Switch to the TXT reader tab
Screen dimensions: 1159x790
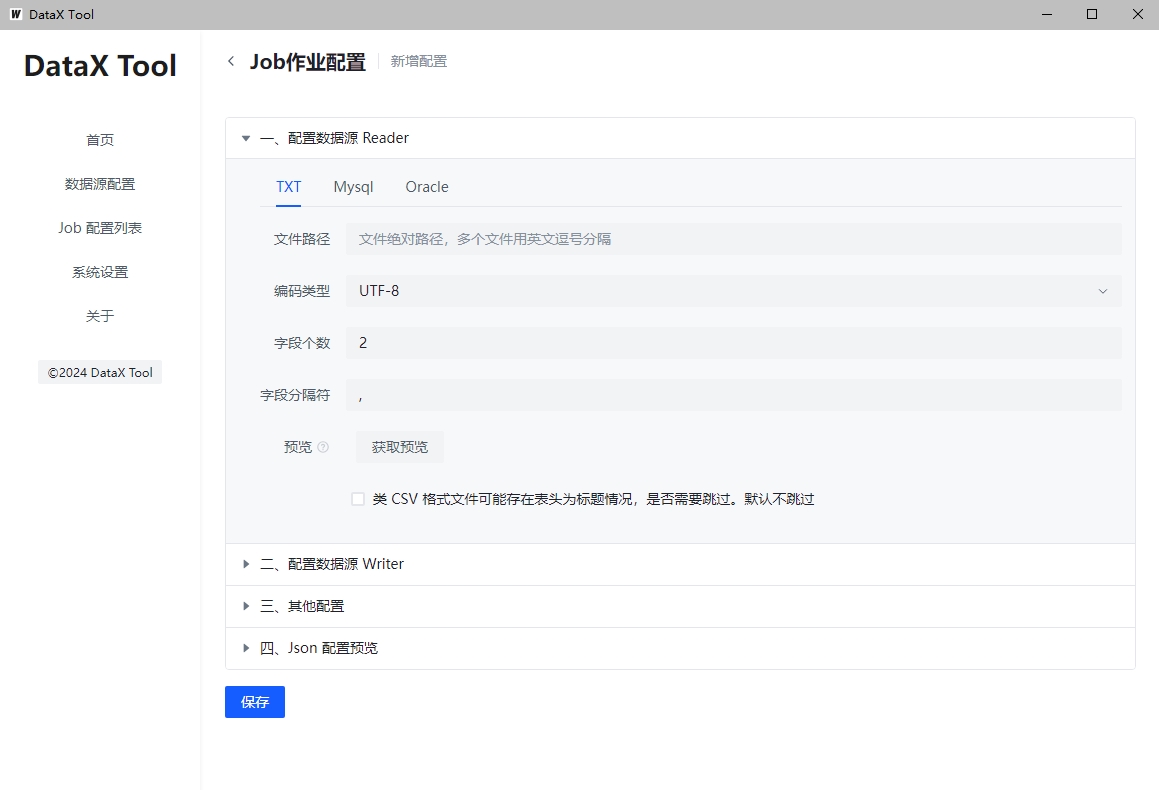(288, 187)
